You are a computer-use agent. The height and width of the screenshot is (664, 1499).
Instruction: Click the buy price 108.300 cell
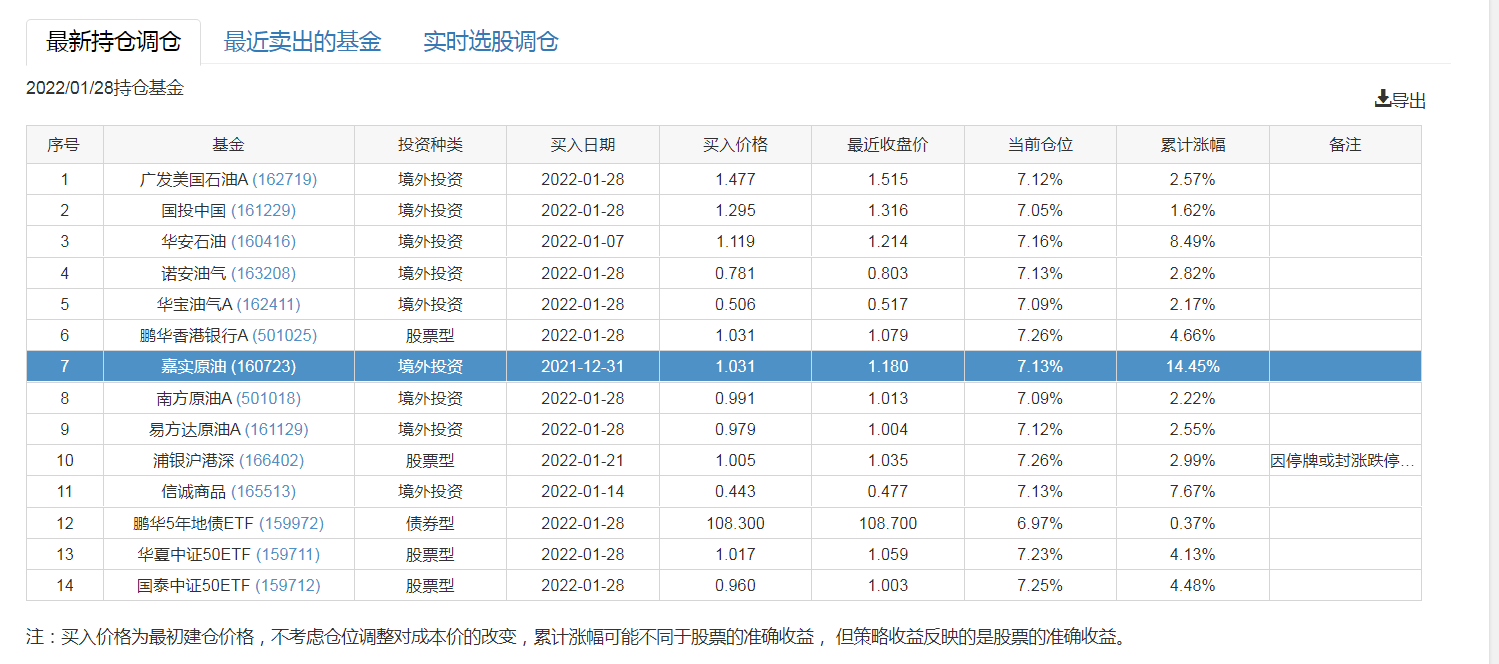(736, 524)
